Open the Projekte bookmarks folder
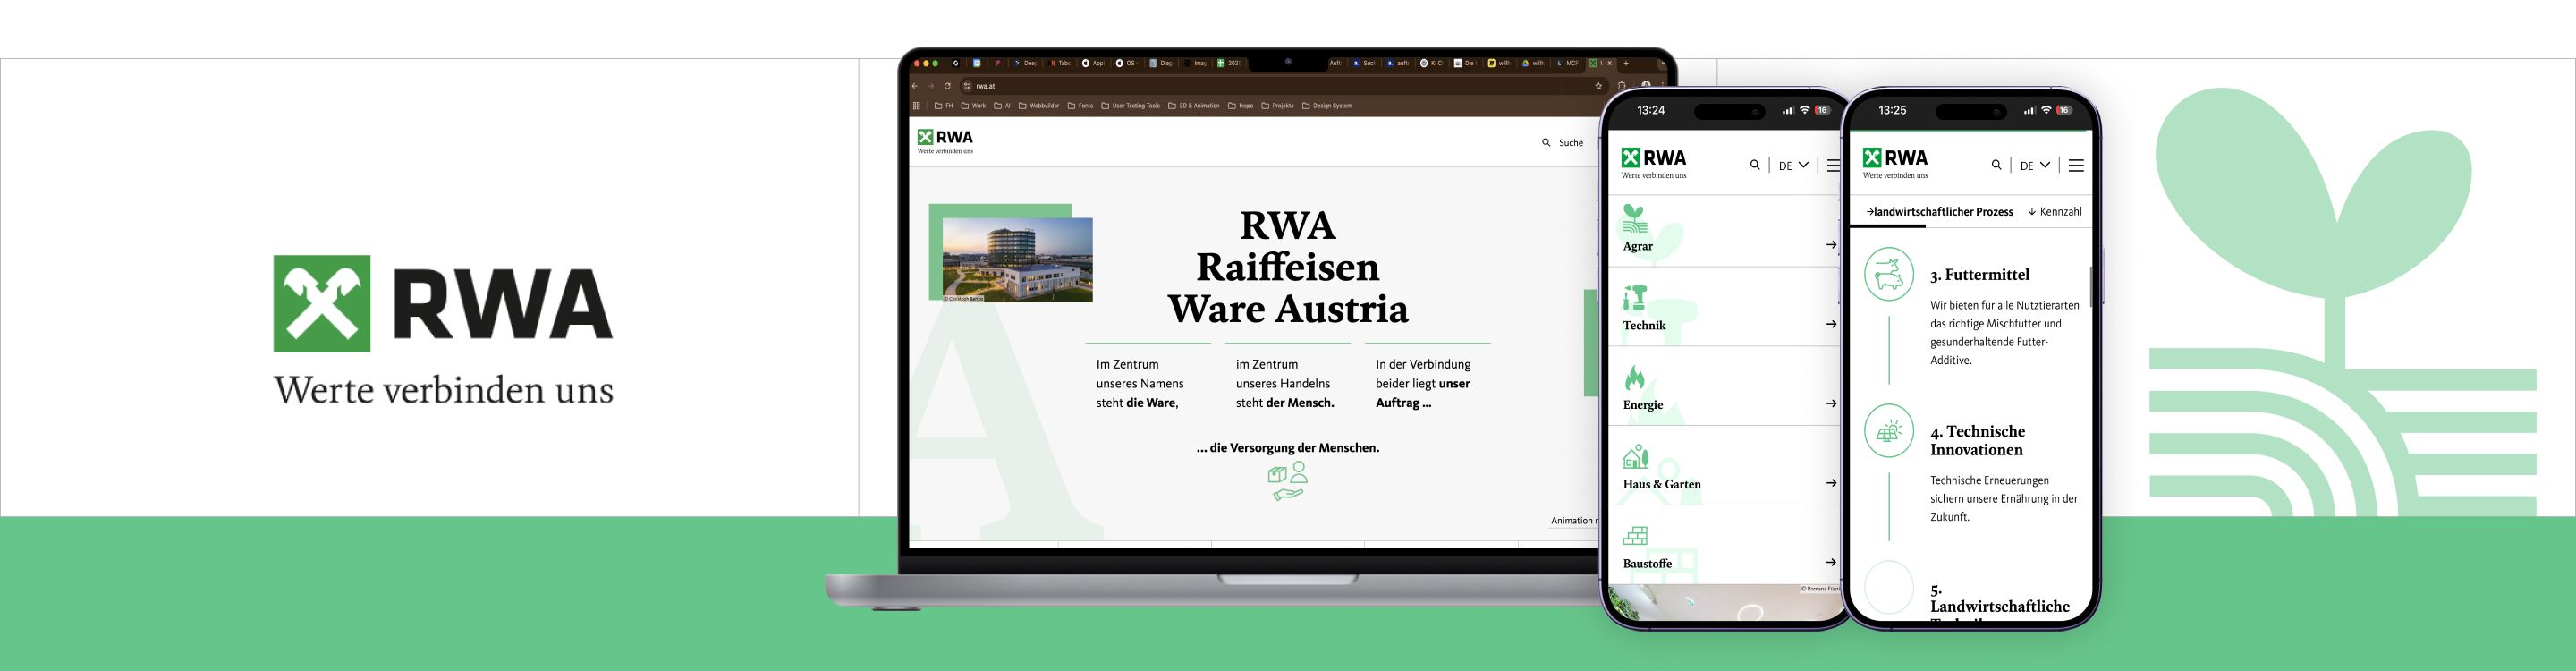Viewport: 2576px width, 671px height. point(1278,106)
